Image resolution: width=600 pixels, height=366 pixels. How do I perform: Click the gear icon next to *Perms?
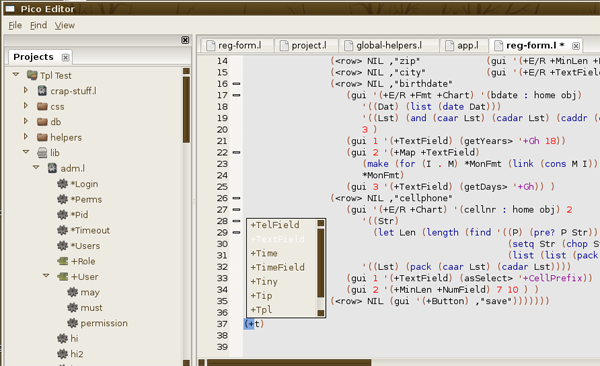[x=62, y=199]
